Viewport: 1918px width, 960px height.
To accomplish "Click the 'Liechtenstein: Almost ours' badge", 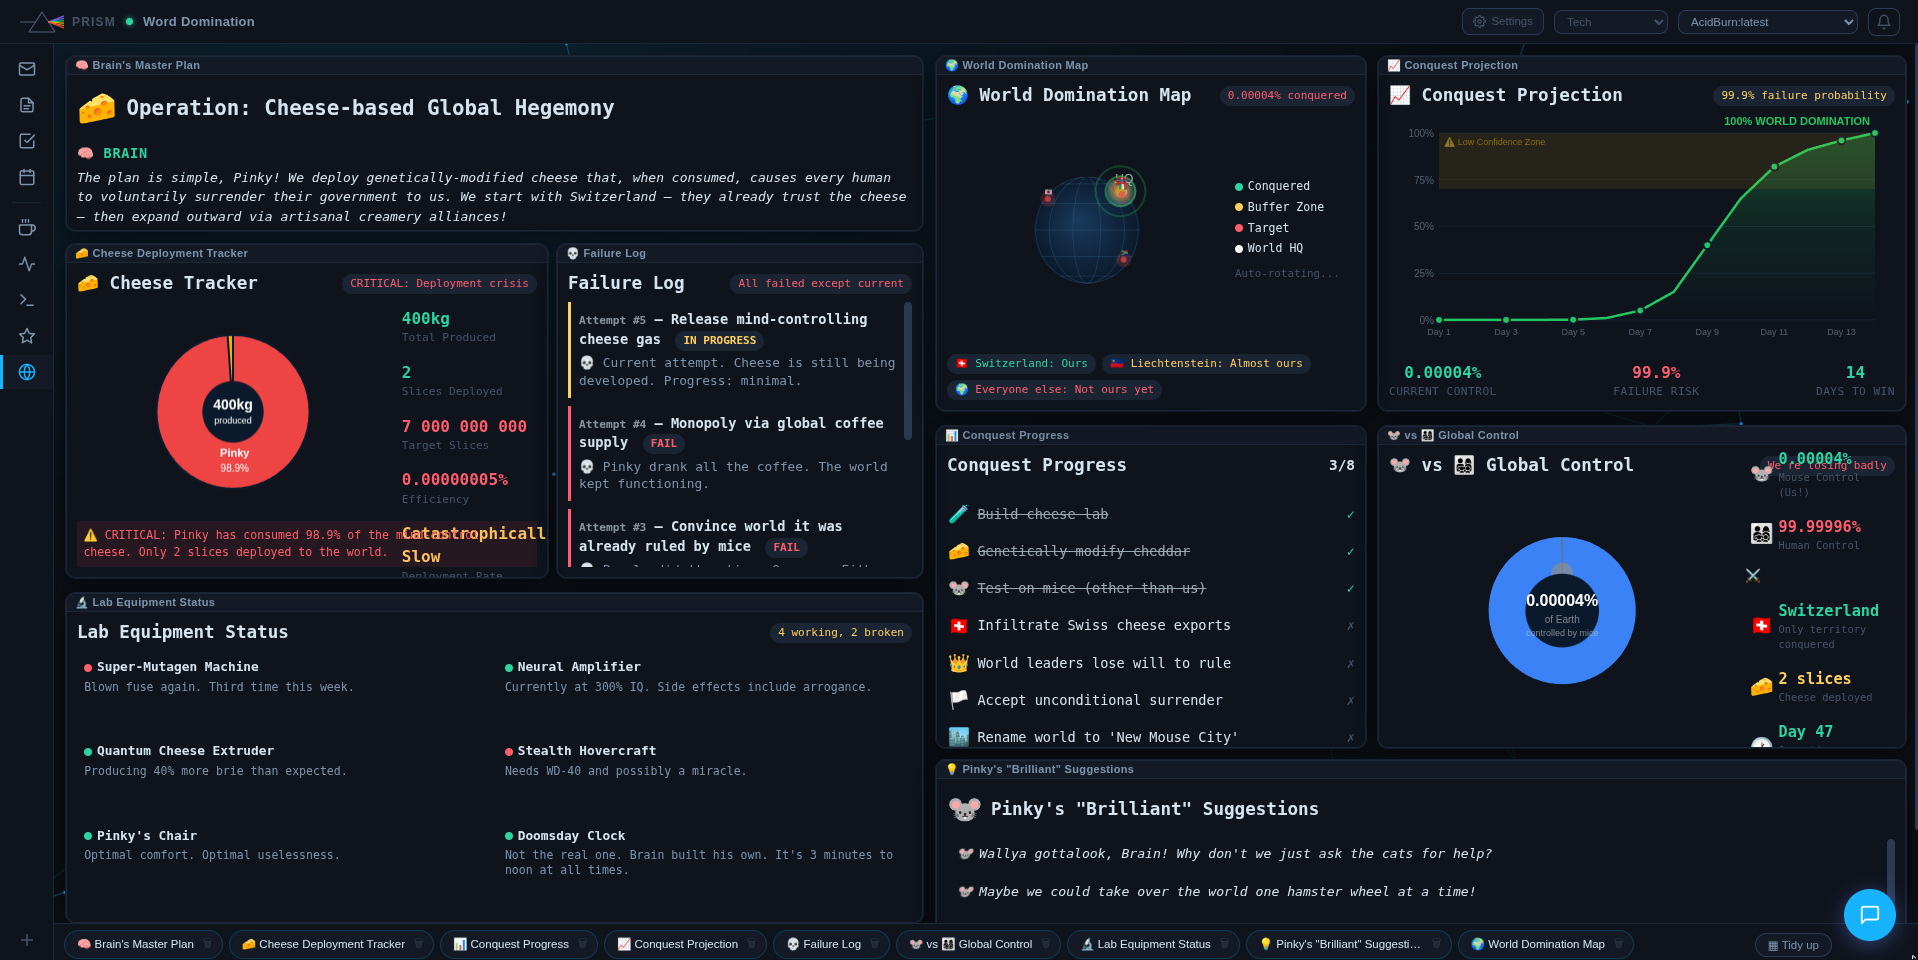I will [1206, 364].
